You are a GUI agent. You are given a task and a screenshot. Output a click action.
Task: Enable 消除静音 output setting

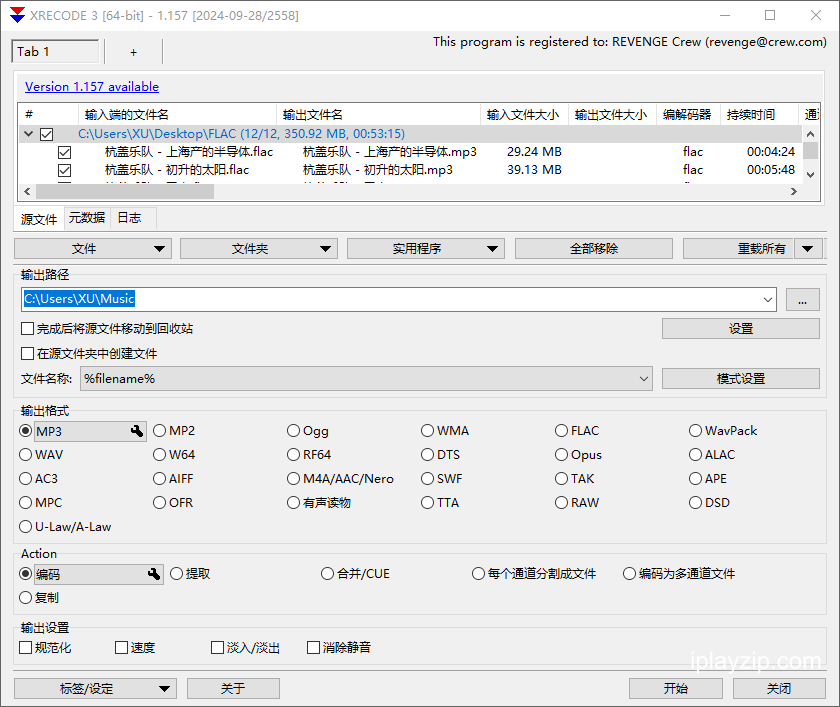pos(313,648)
